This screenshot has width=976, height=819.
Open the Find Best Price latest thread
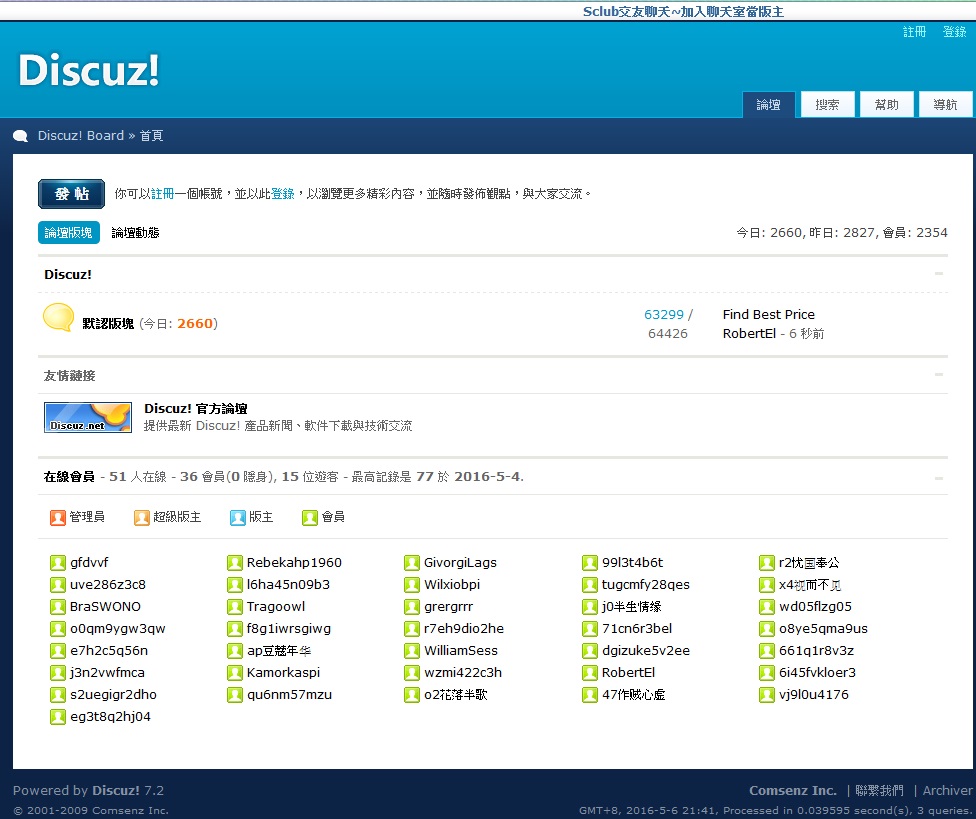point(769,315)
